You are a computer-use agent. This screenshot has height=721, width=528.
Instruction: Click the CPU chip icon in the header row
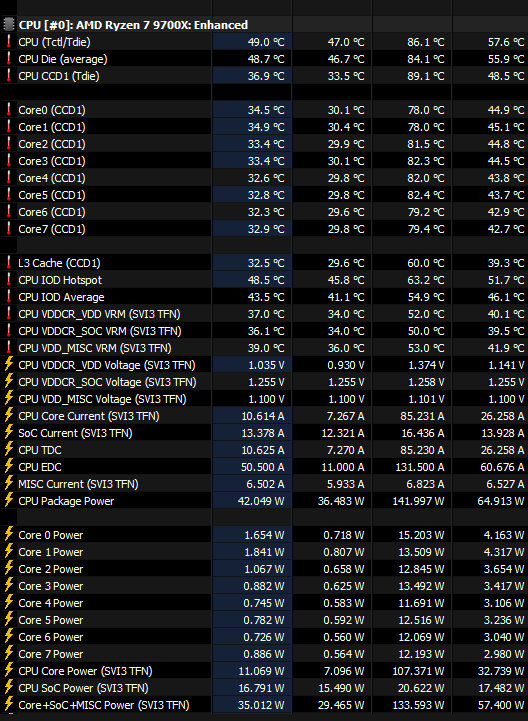[x=9, y=24]
